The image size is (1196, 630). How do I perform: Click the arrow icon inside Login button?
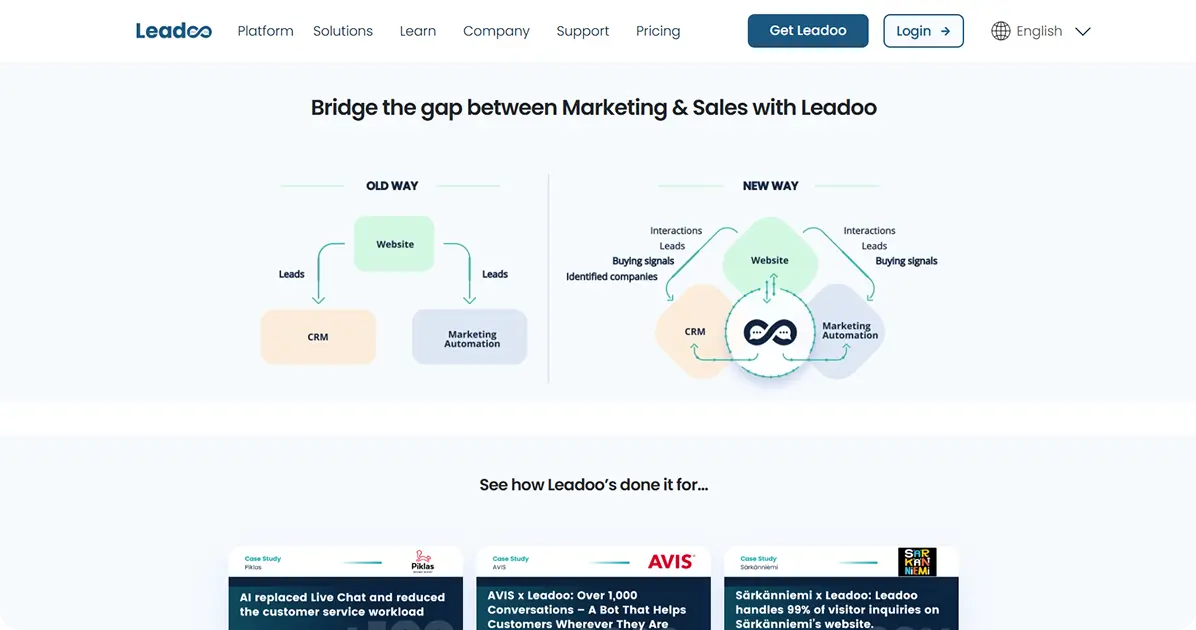point(945,31)
